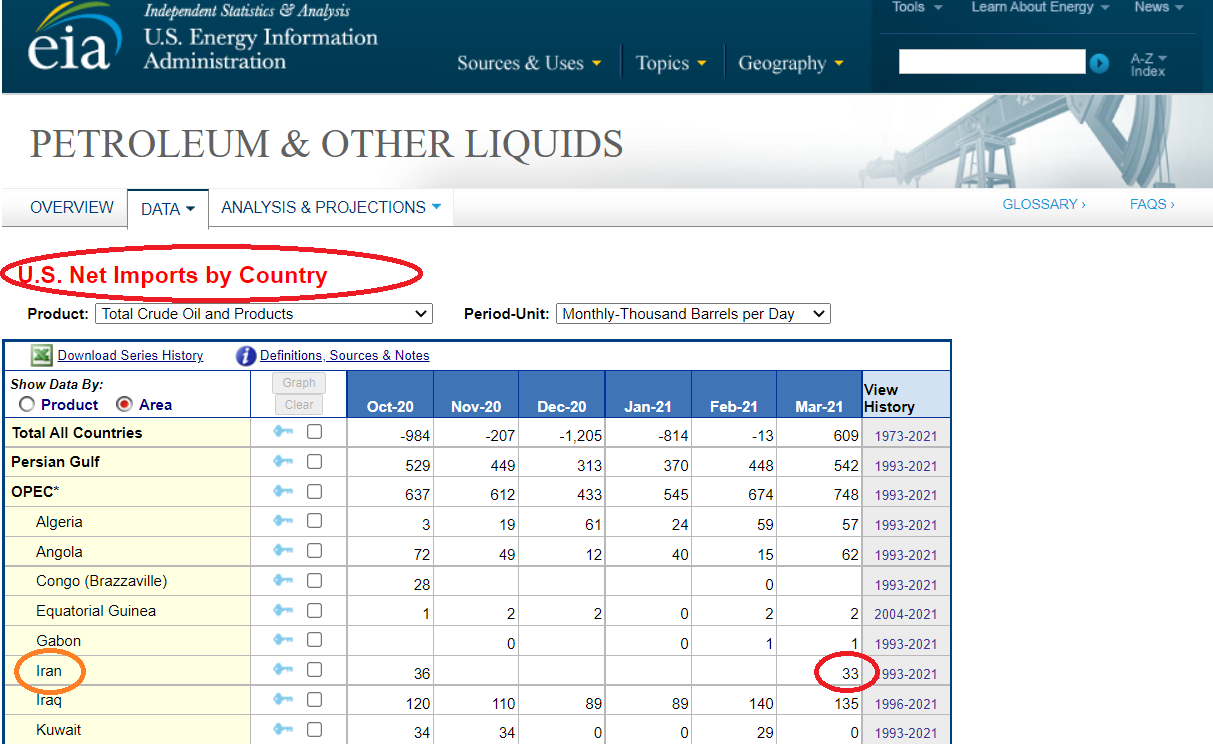This screenshot has height=744, width=1213.
Task: View 1973-2021 history for Total All Countries
Action: point(906,436)
